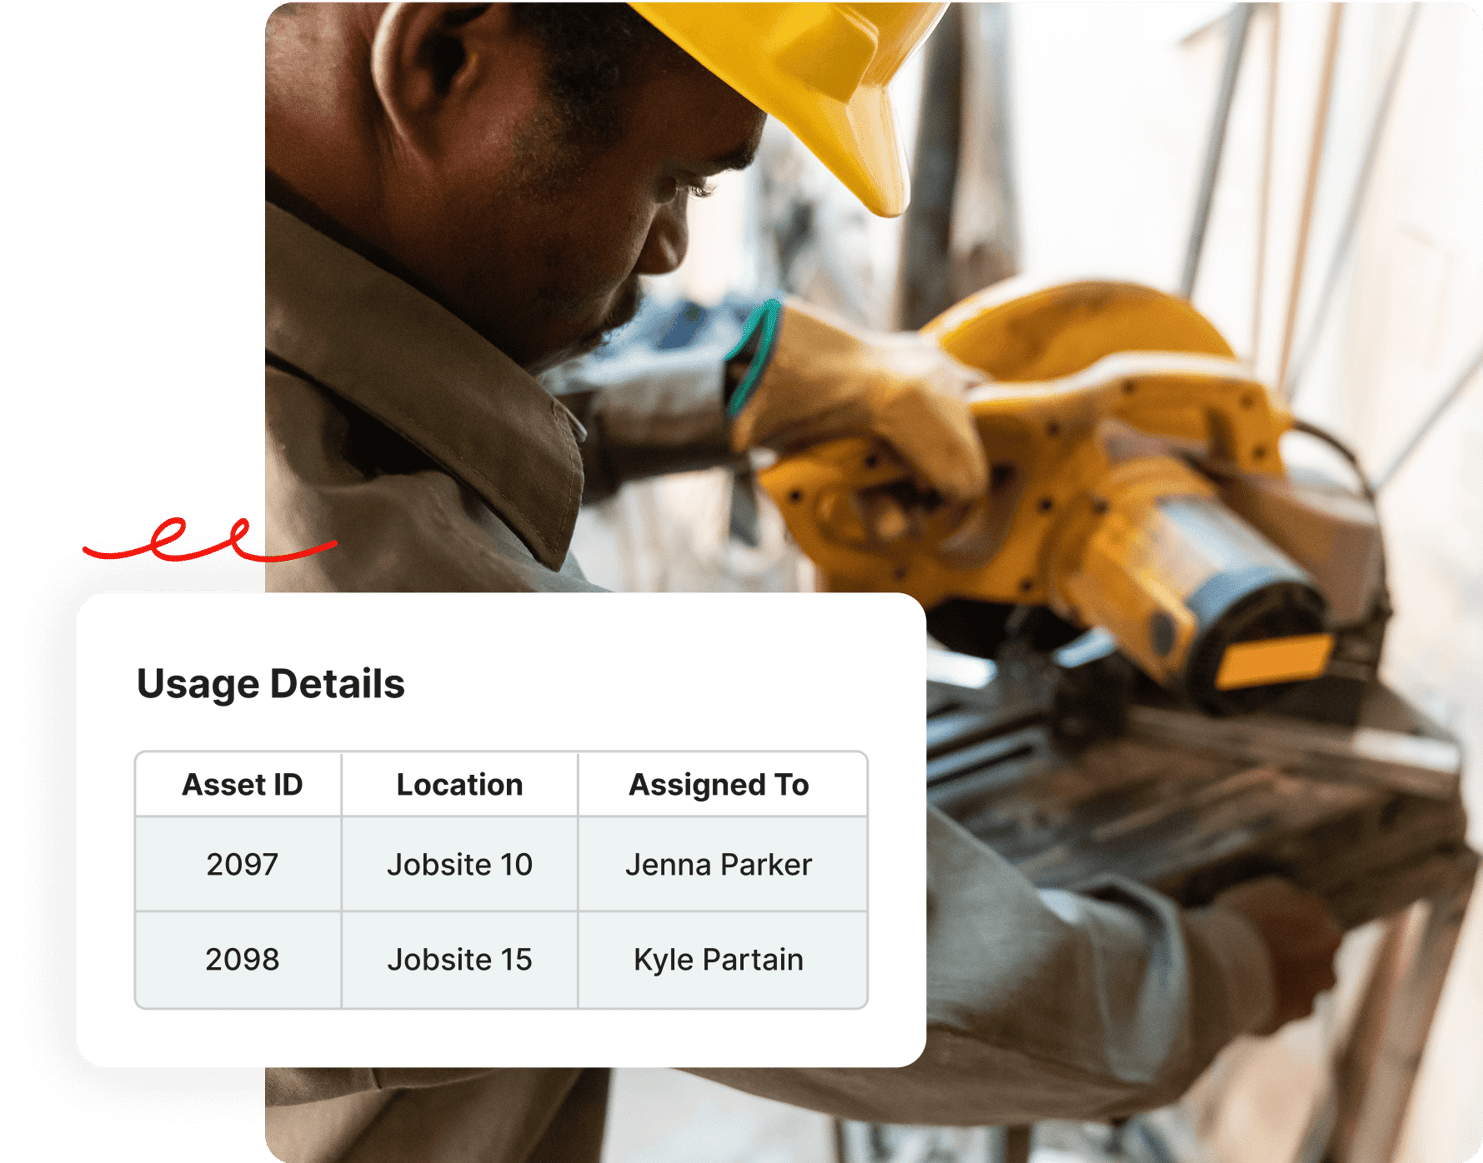
Task: Select Jobsite 10 location entry
Action: click(459, 864)
